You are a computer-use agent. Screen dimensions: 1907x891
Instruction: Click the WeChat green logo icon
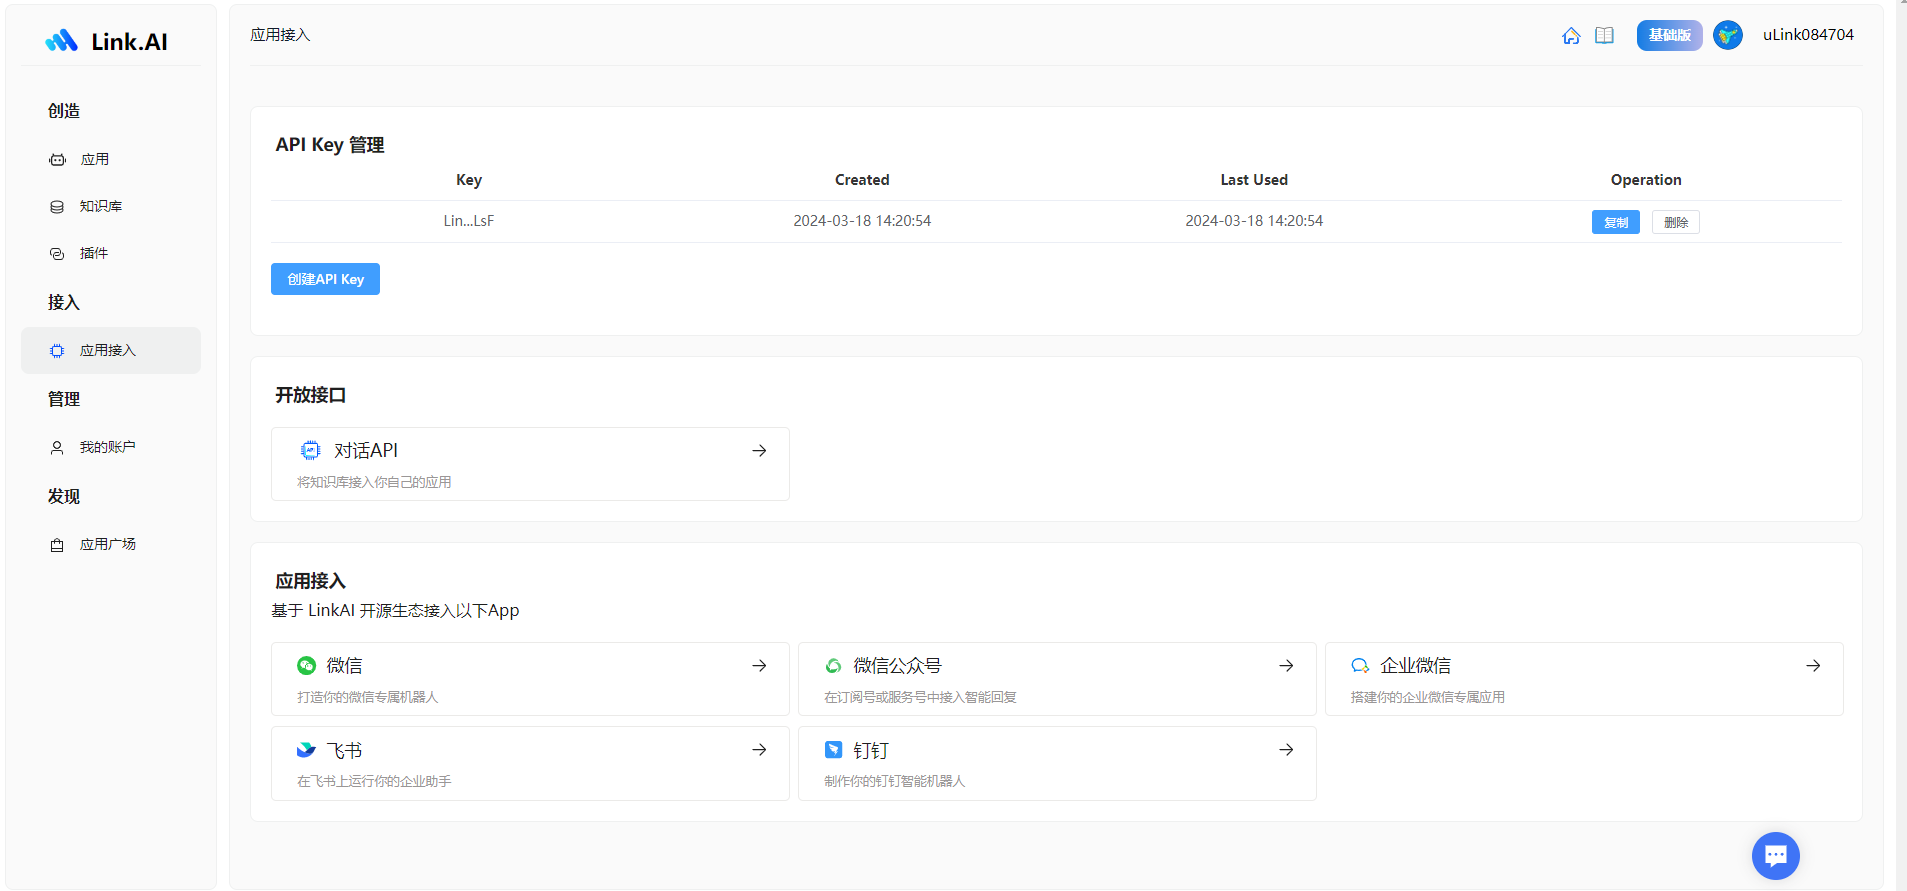[306, 666]
